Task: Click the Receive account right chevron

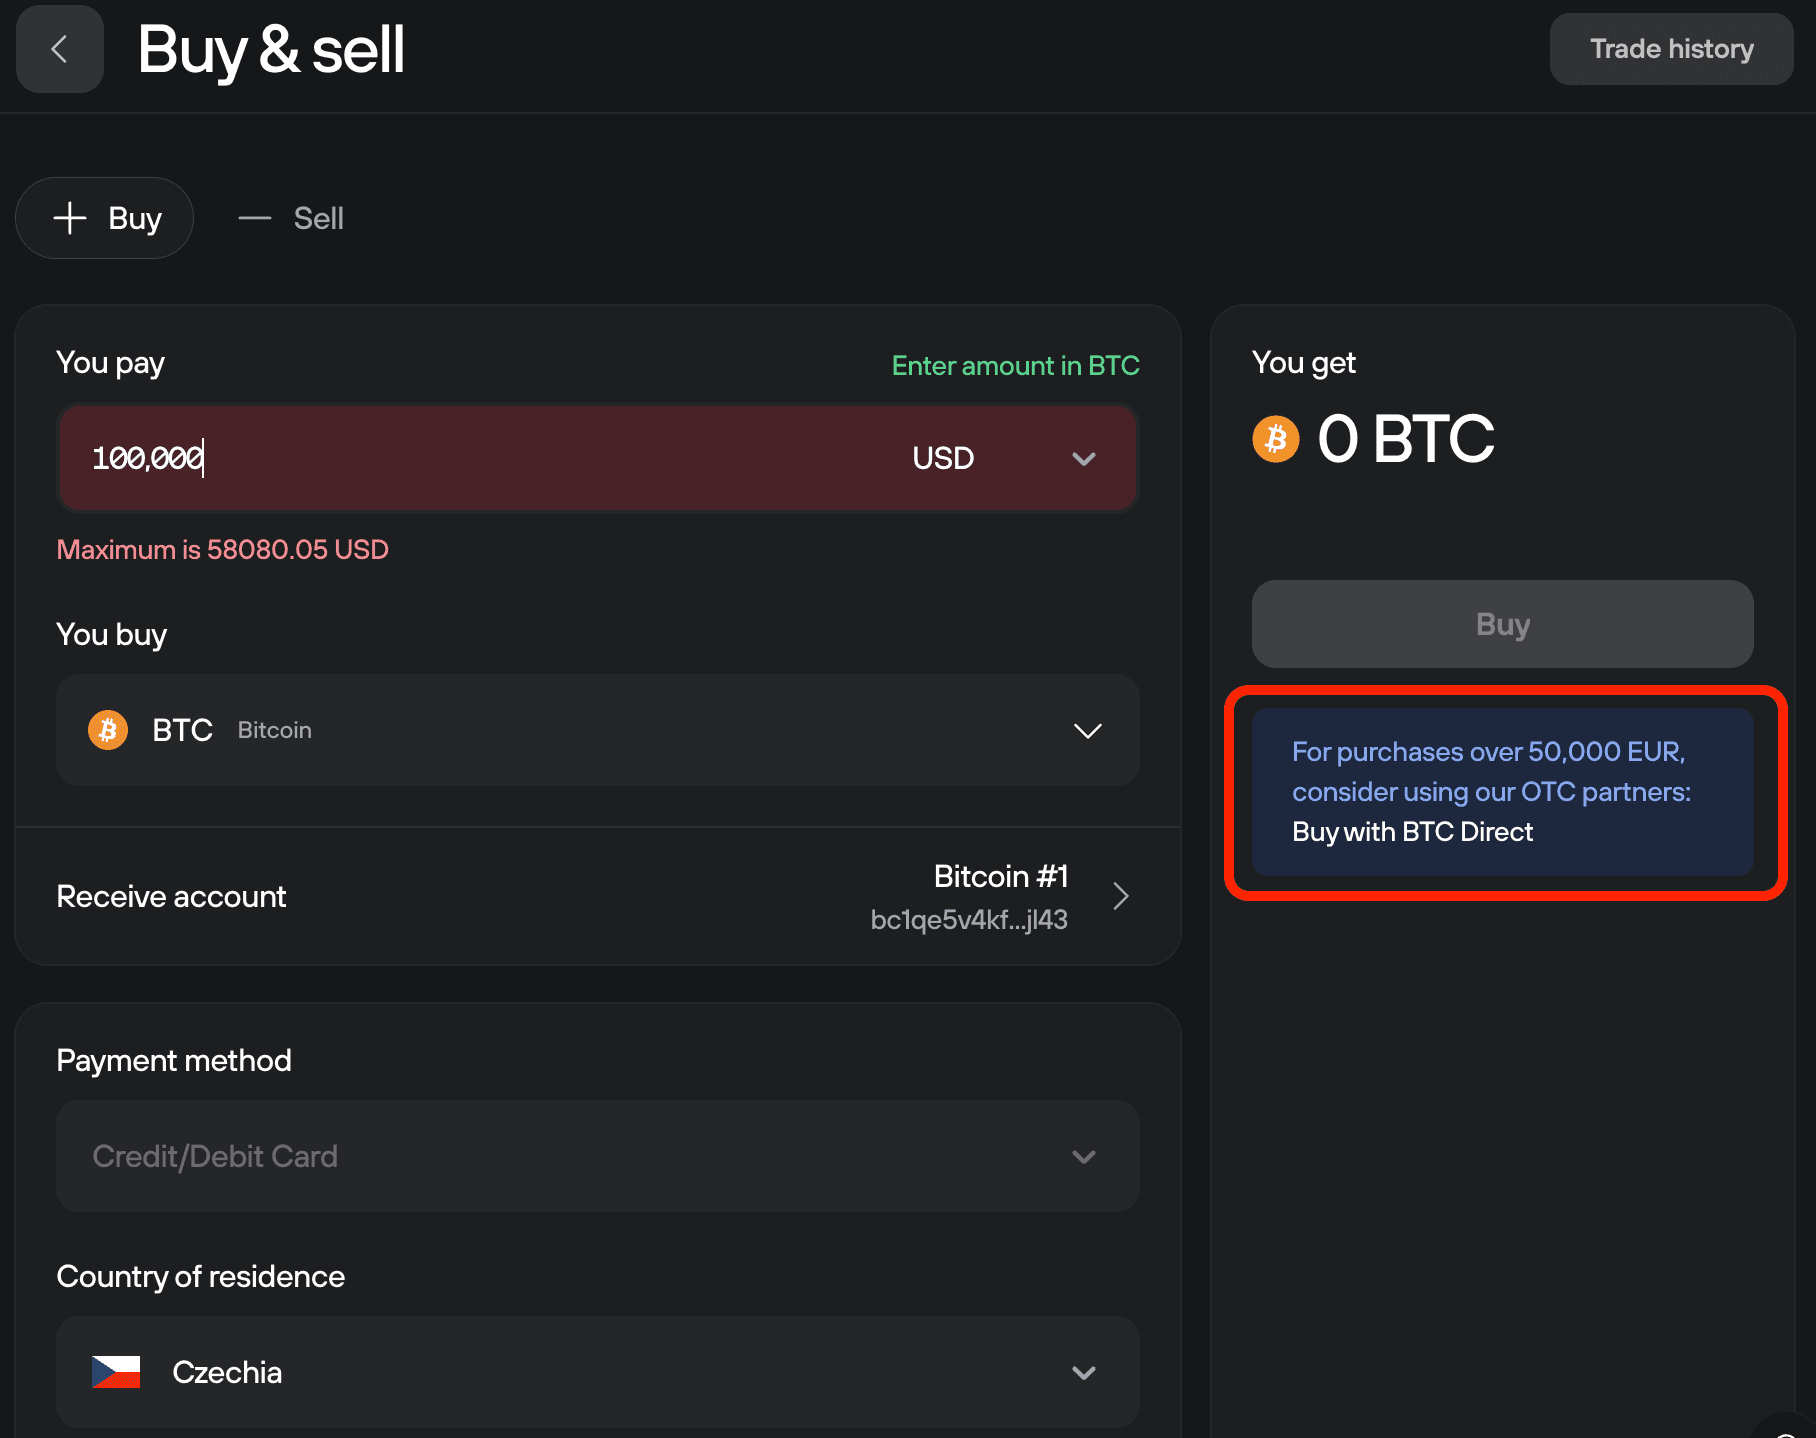Action: (x=1121, y=896)
